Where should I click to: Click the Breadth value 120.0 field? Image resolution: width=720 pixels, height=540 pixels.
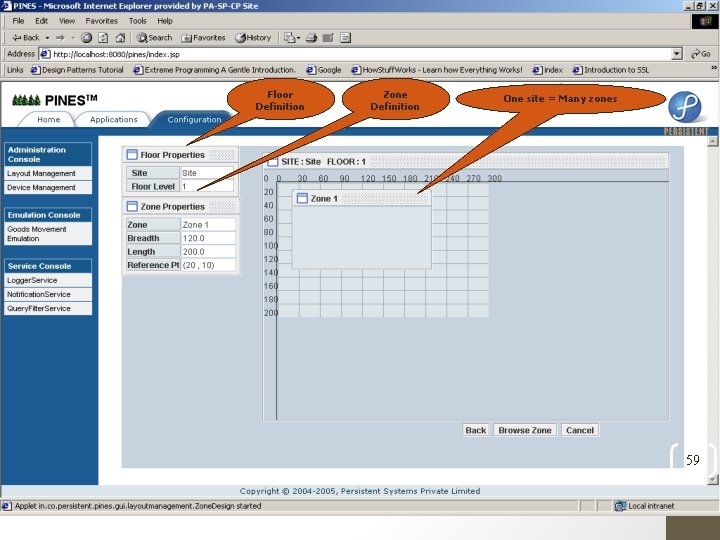coord(208,238)
